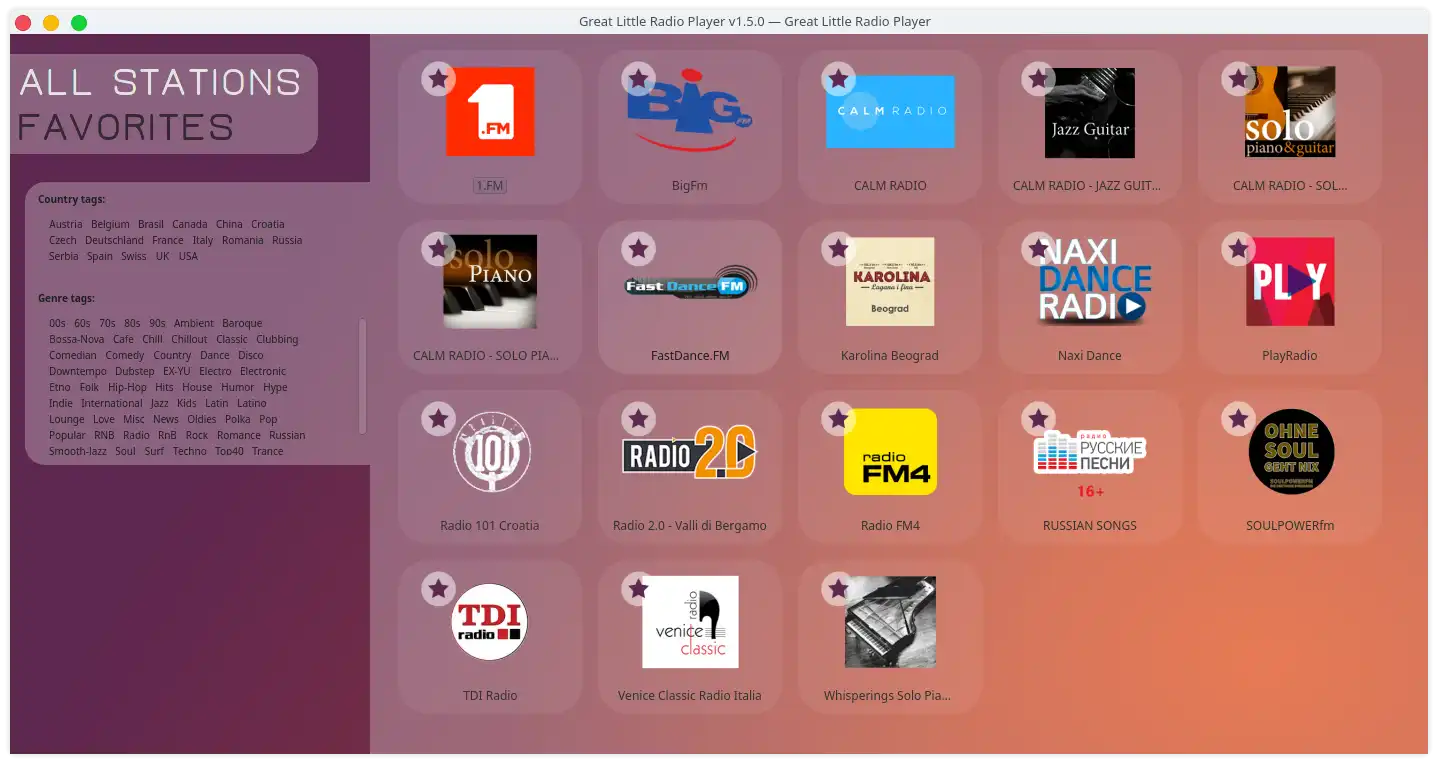
Task: Select the Trance genre tag
Action: pos(267,451)
